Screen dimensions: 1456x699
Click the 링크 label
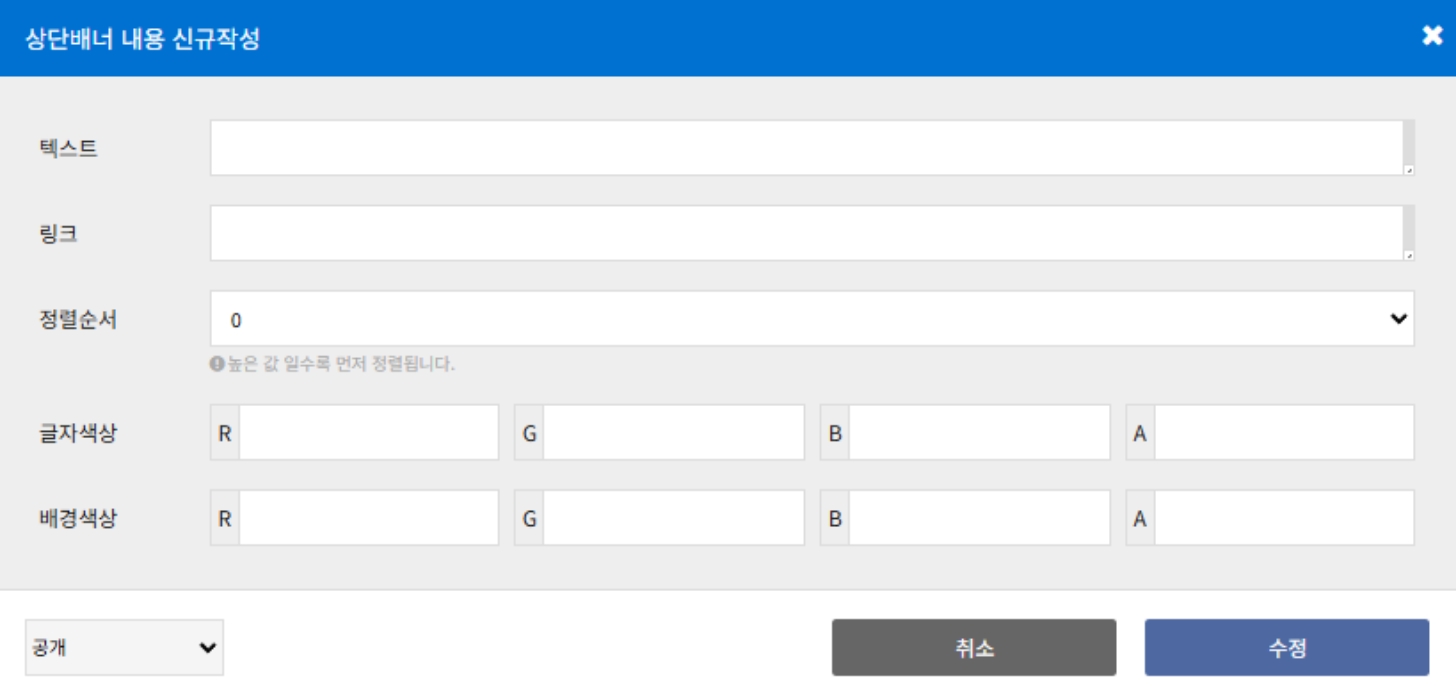coord(59,235)
